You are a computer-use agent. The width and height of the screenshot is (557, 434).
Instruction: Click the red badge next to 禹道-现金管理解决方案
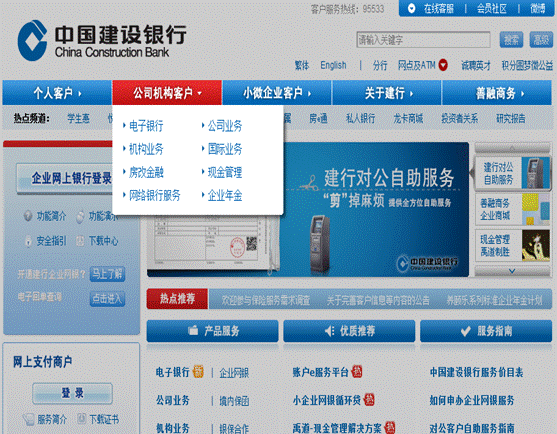390,427
